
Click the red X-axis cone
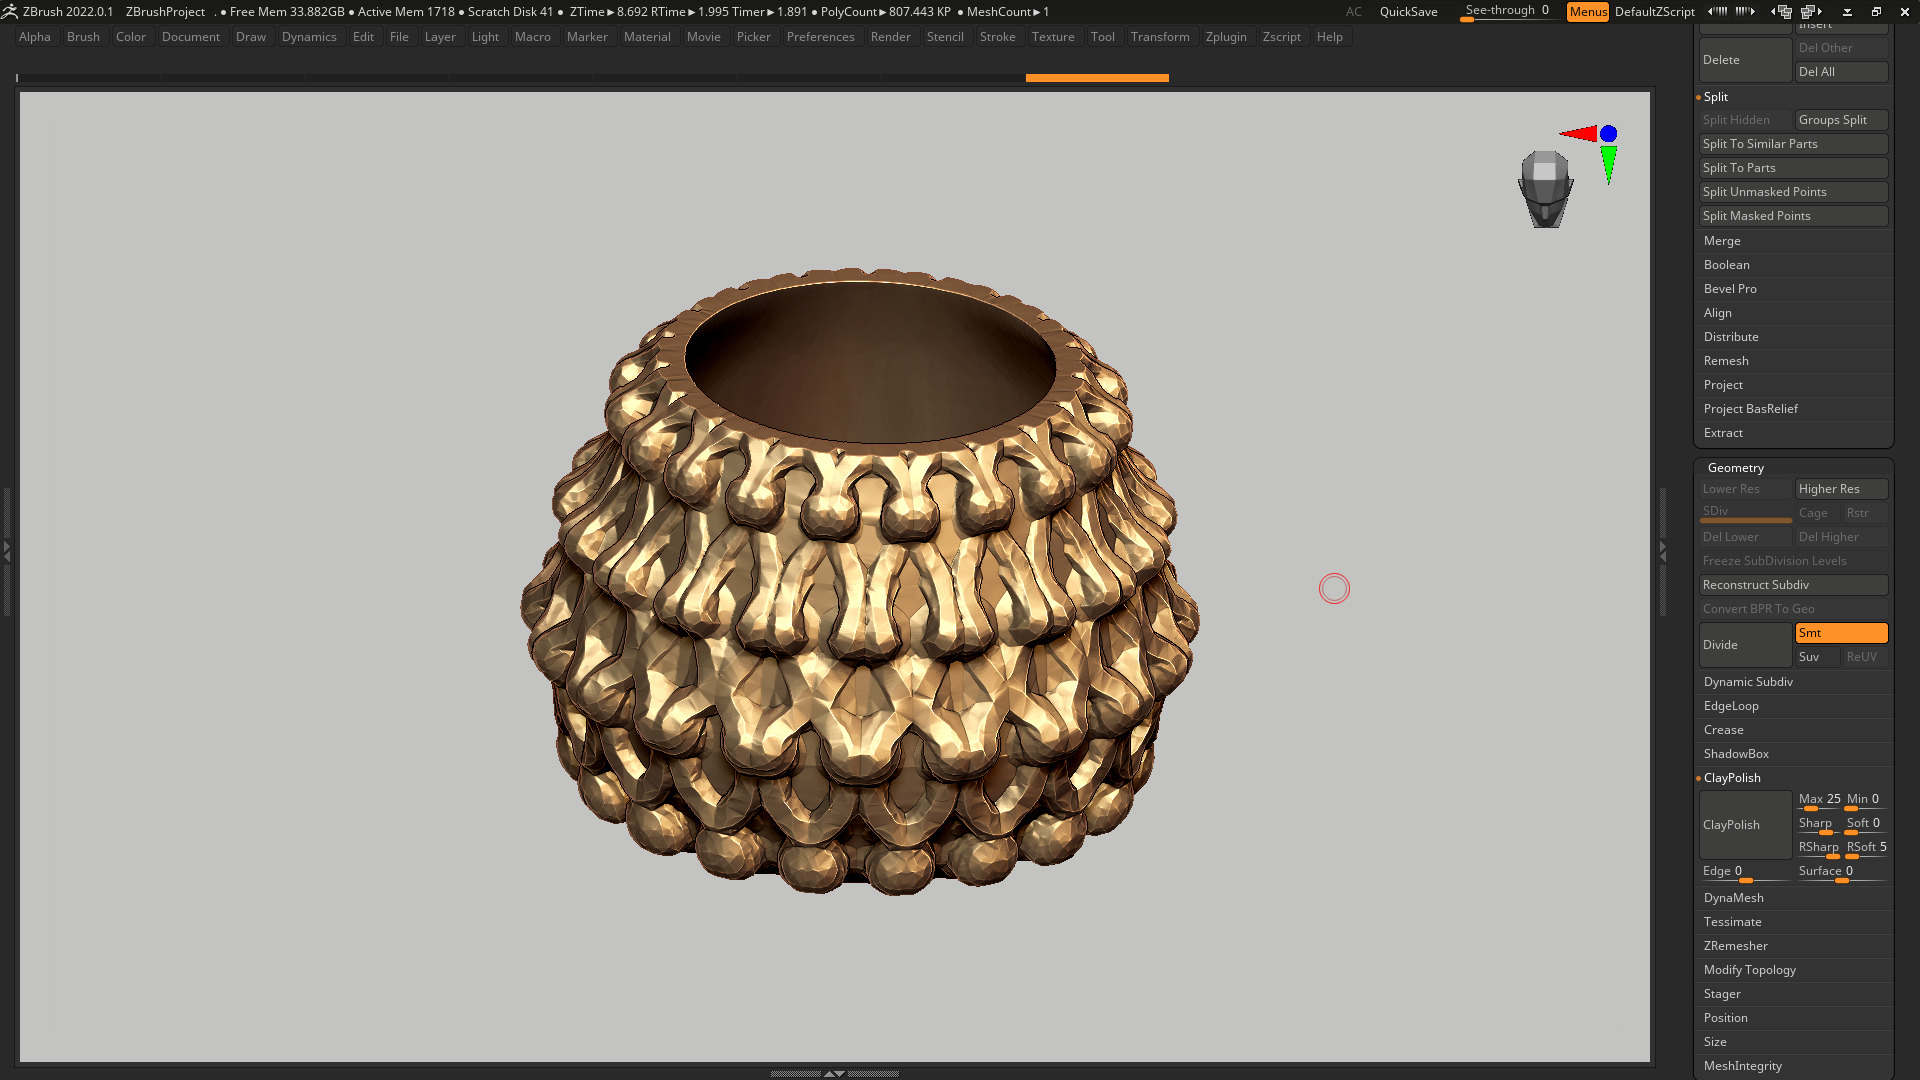1579,133
